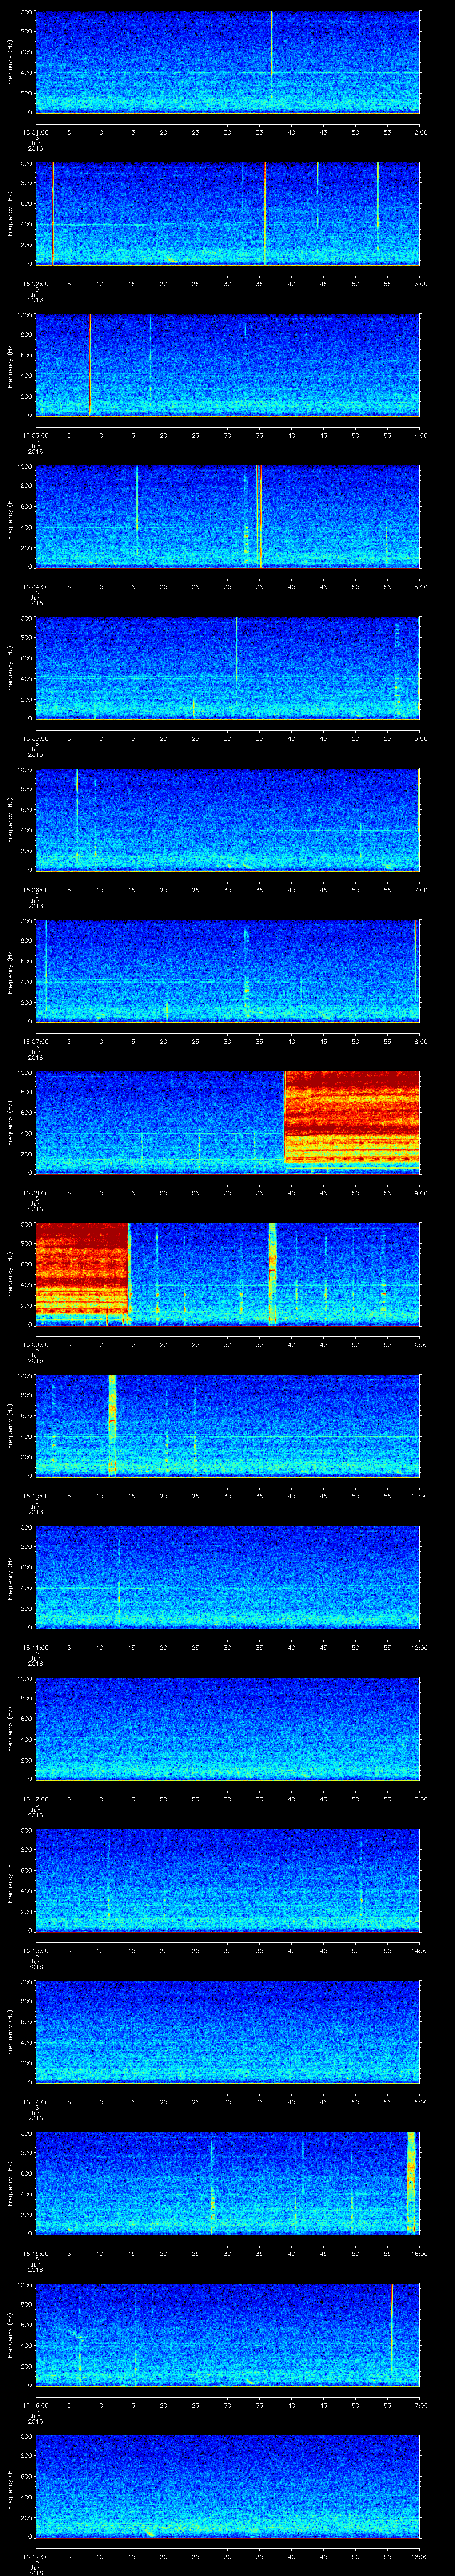Click the '45' seconds tick under the 15:13:00 panel
This screenshot has width=455, height=2576.
pos(323,1950)
